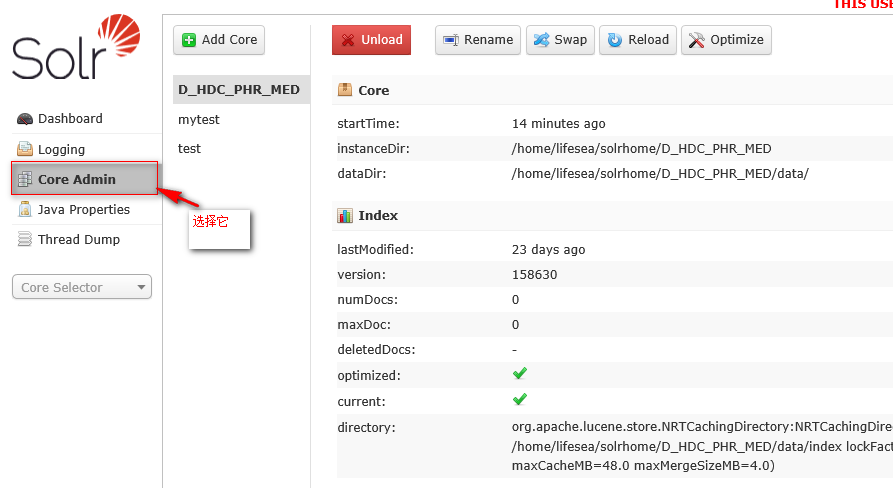Viewport: 893px width, 488px height.
Task: Click the Core Selector dropdown arrow
Action: pyautogui.click(x=141, y=287)
